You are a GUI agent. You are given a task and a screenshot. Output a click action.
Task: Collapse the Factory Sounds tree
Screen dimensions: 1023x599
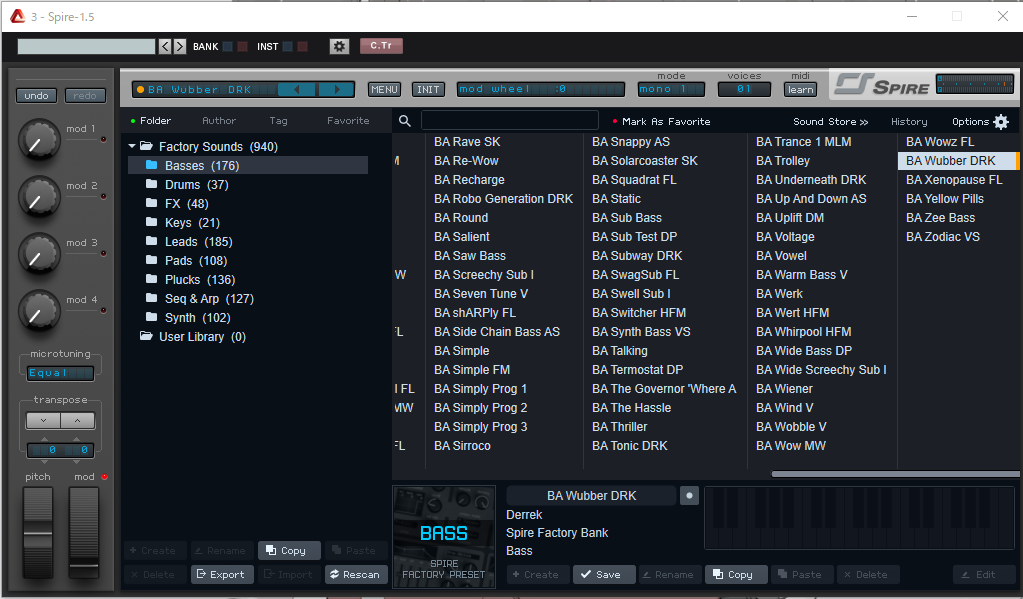coord(132,146)
